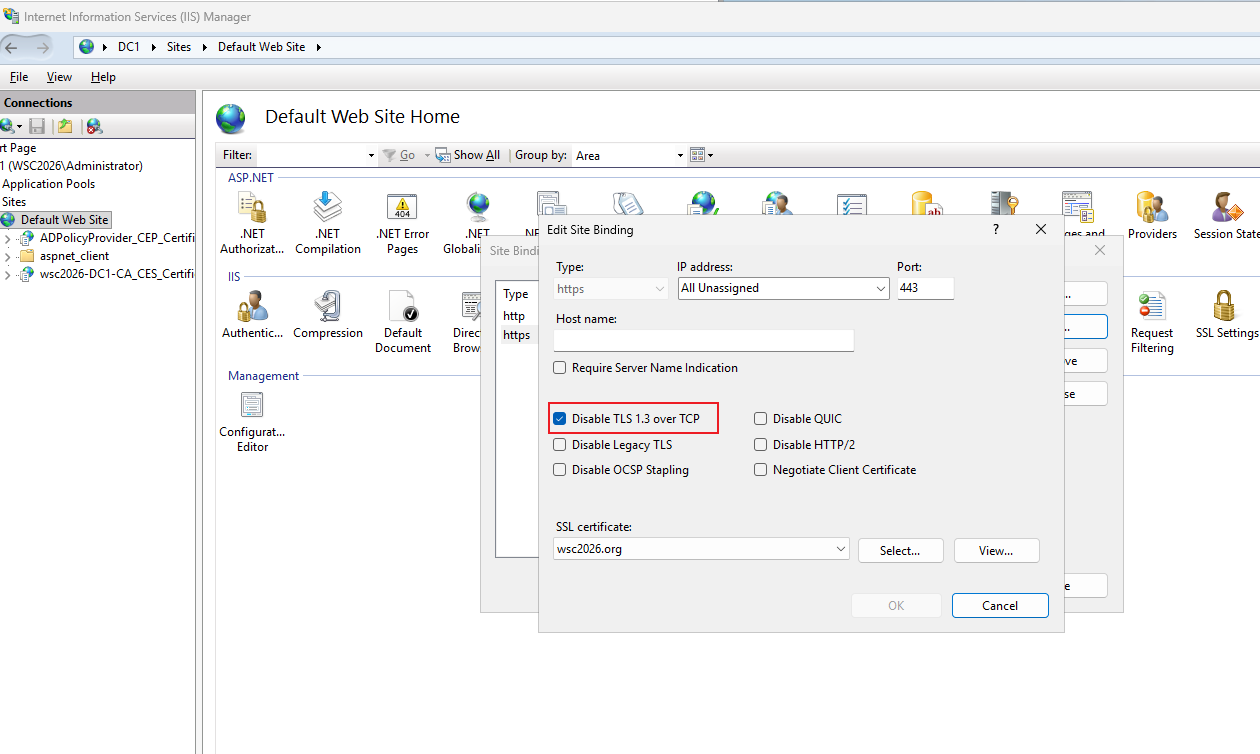
Task: Check the Disable HTTP/2 option
Action: point(761,445)
